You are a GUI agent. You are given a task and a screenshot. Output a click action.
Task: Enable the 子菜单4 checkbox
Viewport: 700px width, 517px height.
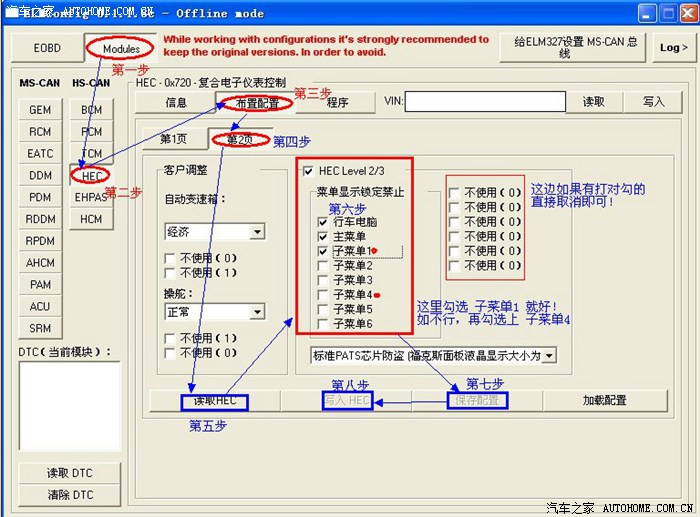tap(324, 295)
